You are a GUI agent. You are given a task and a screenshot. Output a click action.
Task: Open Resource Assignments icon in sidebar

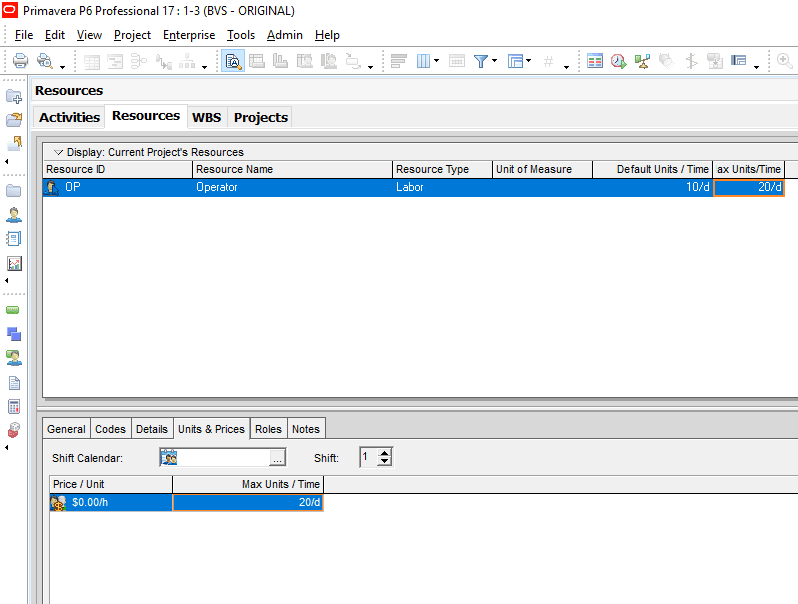click(x=14, y=358)
